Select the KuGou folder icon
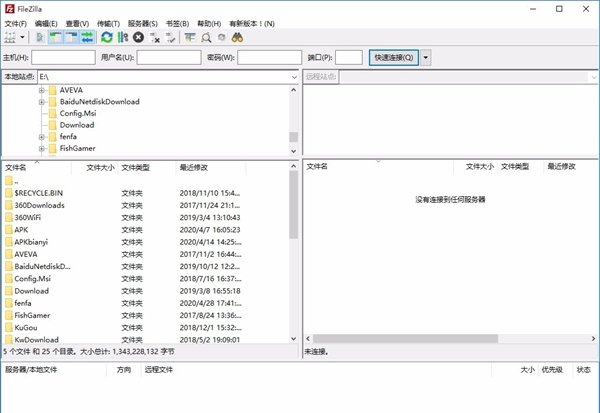Viewport: 600px width, 413px height. pos(9,328)
